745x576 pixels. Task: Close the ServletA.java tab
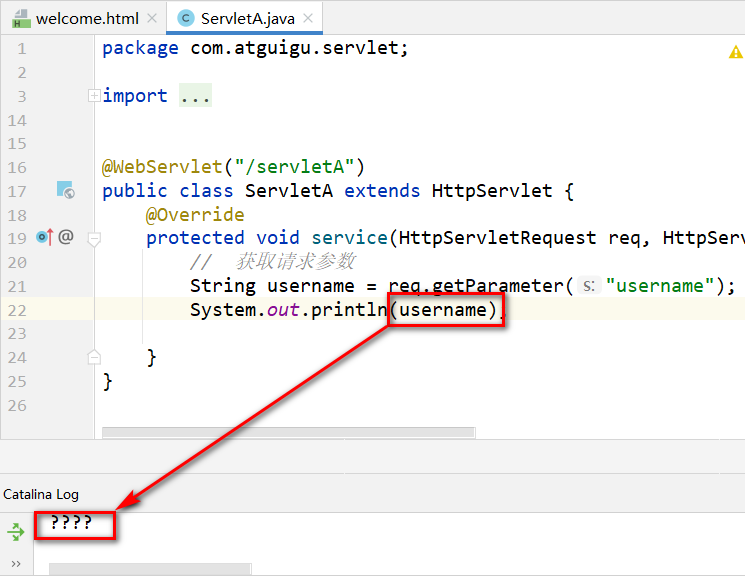tap(310, 19)
